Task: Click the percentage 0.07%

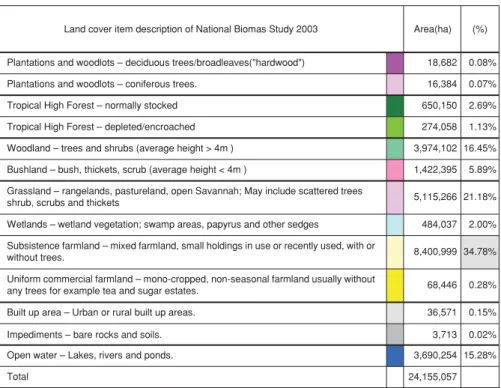Action: pos(482,84)
